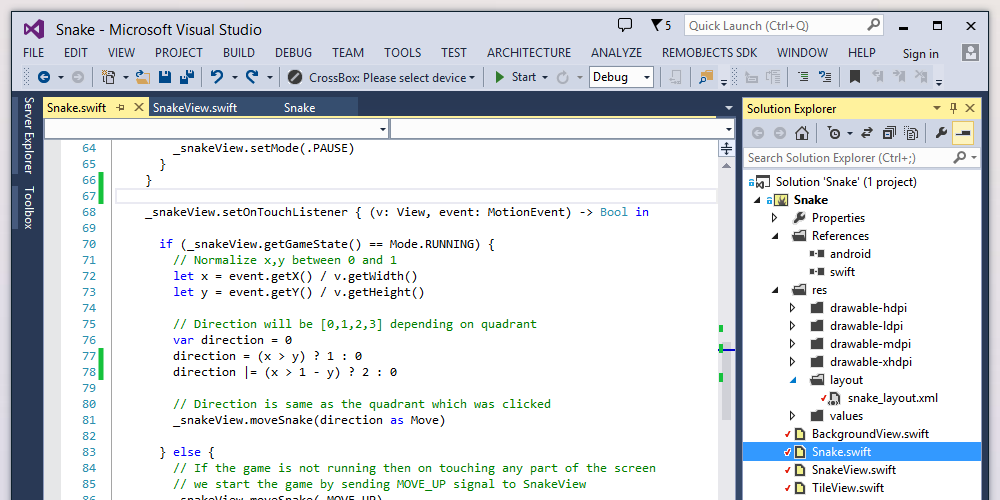
Task: Click the Search Solution Explorer field
Action: [x=848, y=158]
